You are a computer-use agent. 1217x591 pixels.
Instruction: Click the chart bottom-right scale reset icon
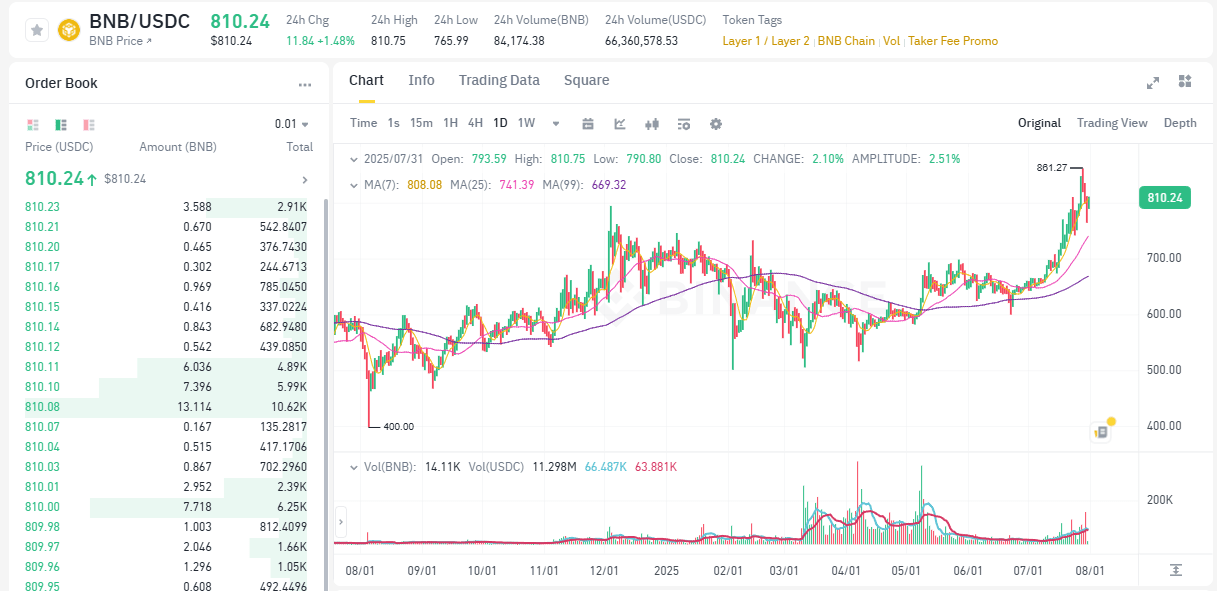(1176, 569)
